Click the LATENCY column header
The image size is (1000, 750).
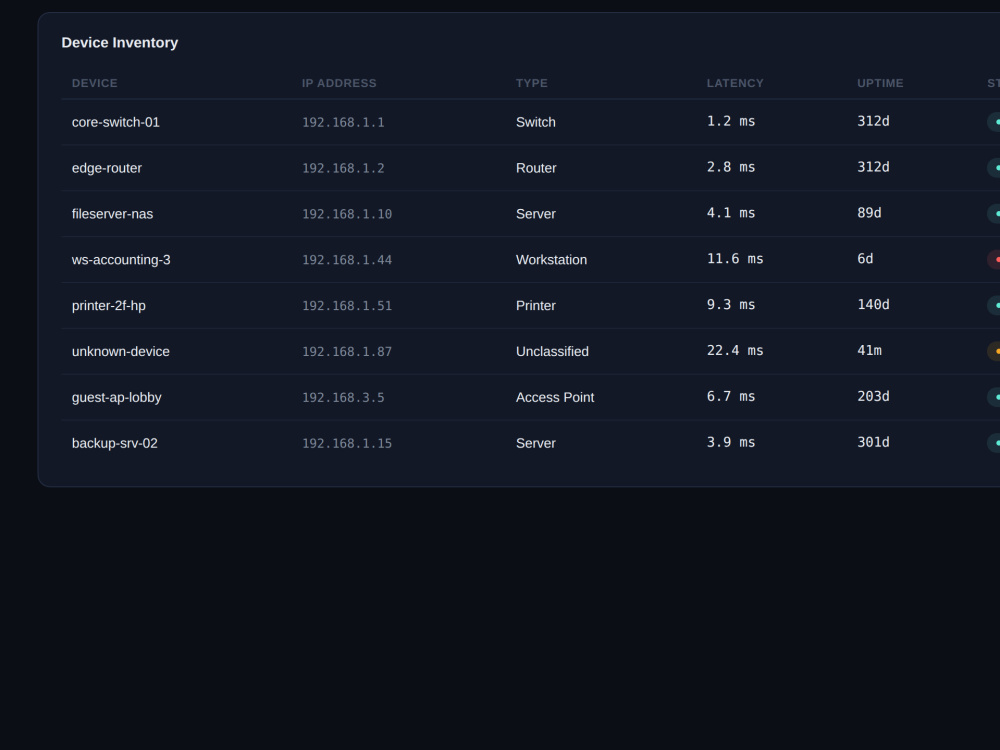(735, 83)
